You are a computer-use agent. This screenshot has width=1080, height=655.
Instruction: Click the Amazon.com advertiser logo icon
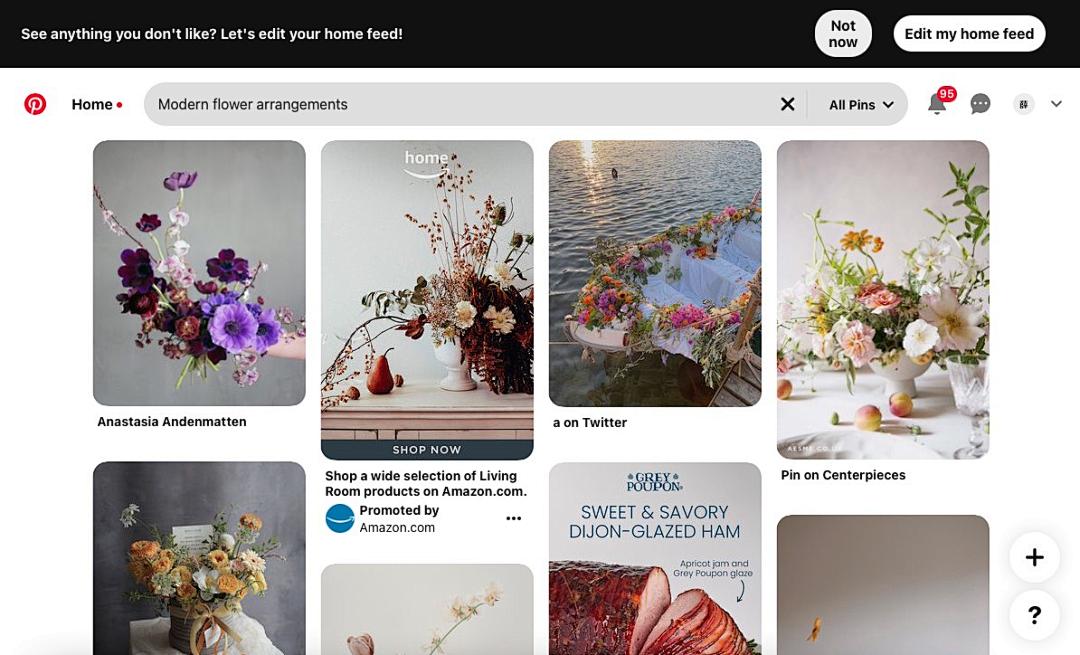(340, 519)
